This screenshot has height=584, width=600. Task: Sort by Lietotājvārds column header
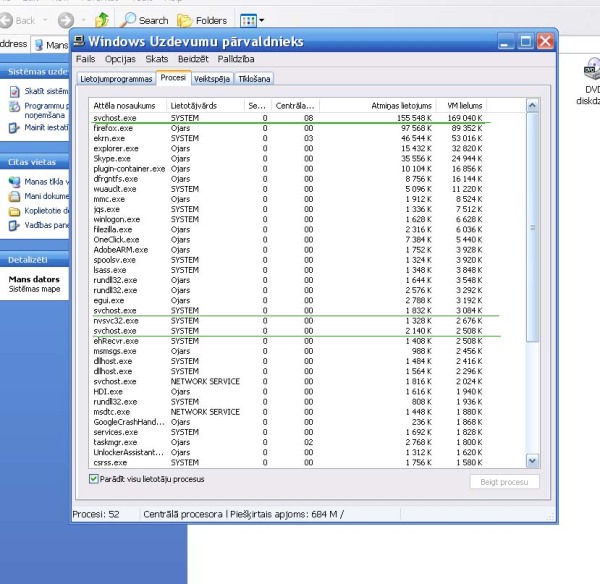205,106
